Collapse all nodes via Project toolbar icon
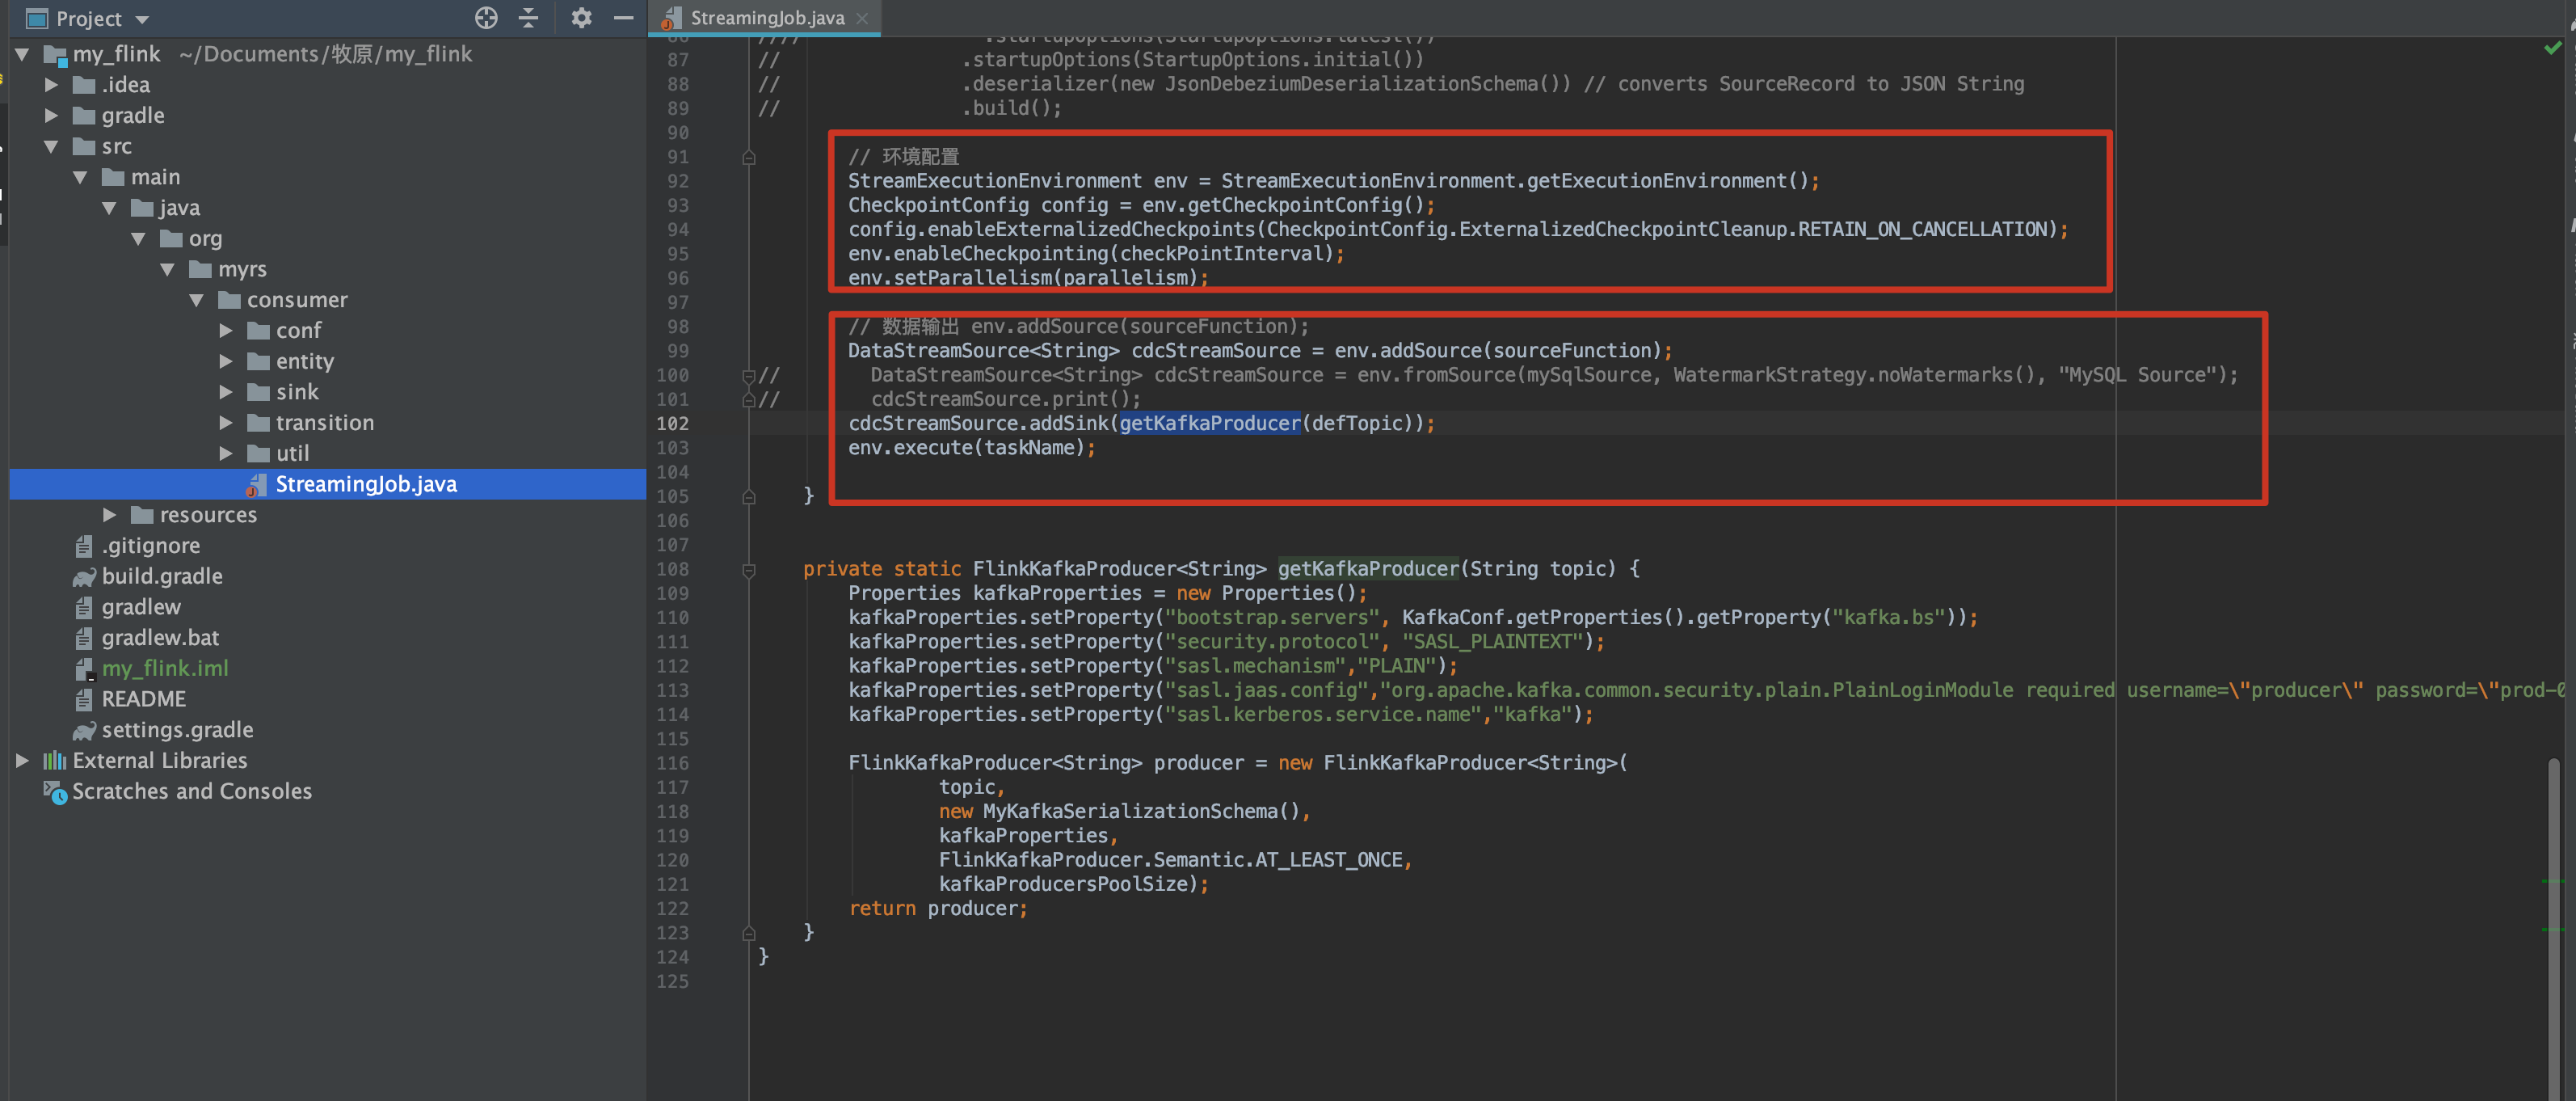The width and height of the screenshot is (2576, 1101). 528,18
